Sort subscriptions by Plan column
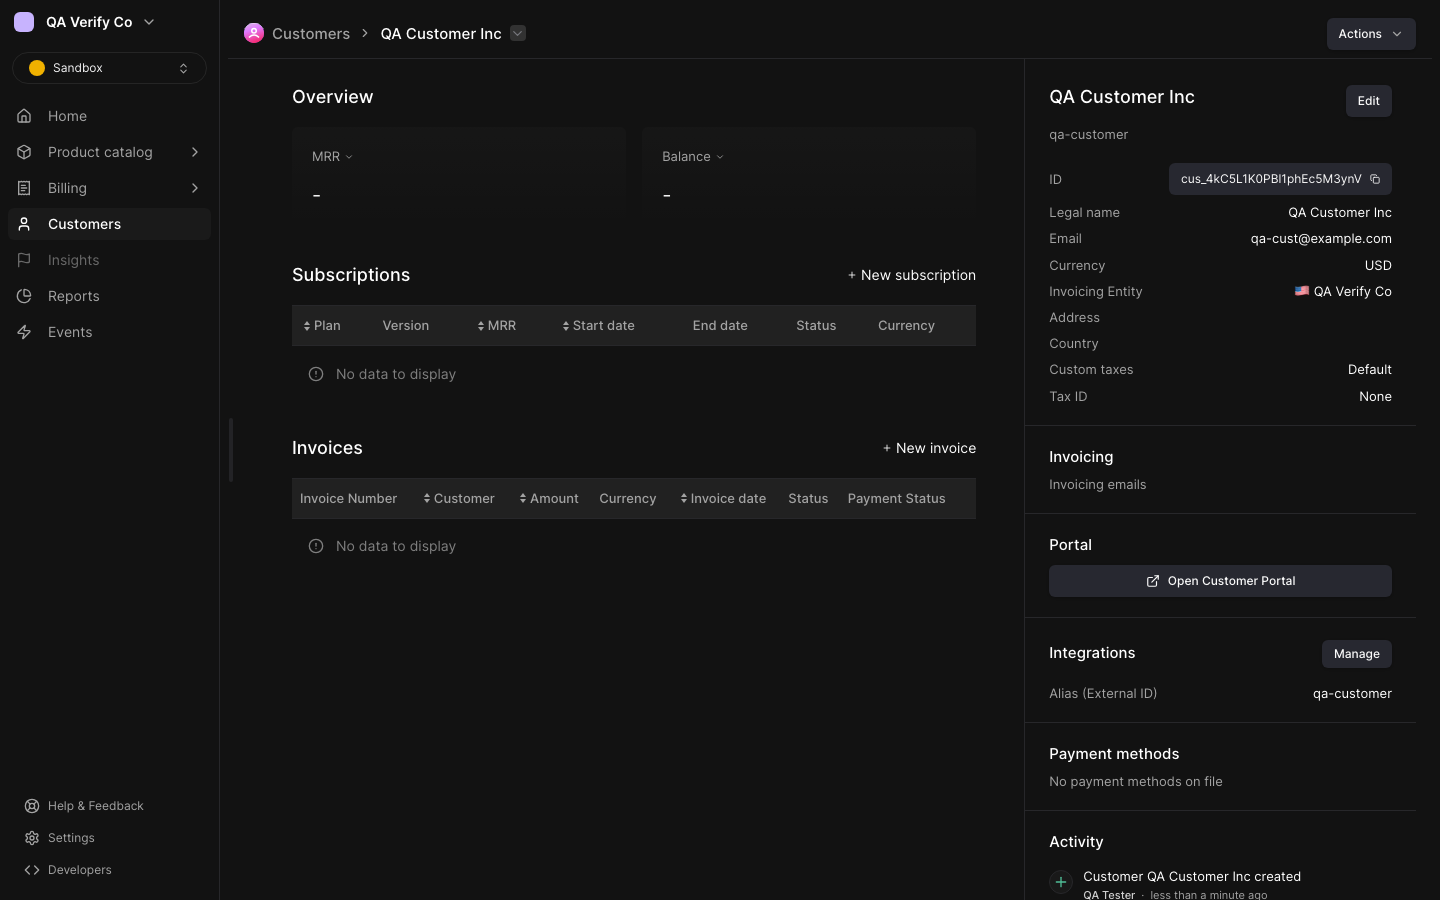This screenshot has width=1440, height=900. (322, 326)
